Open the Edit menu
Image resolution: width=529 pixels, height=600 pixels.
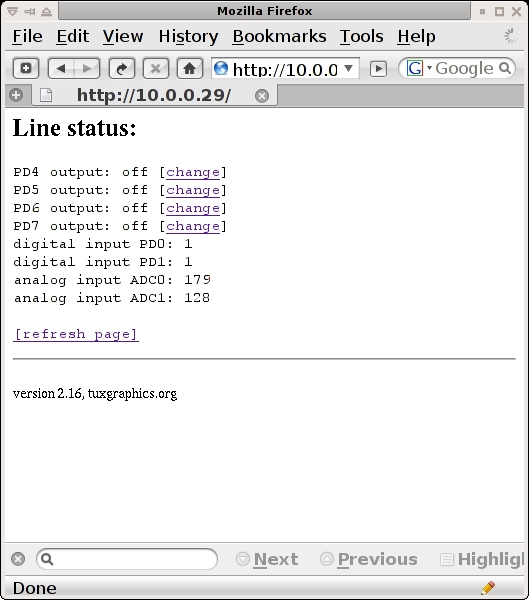pos(72,37)
